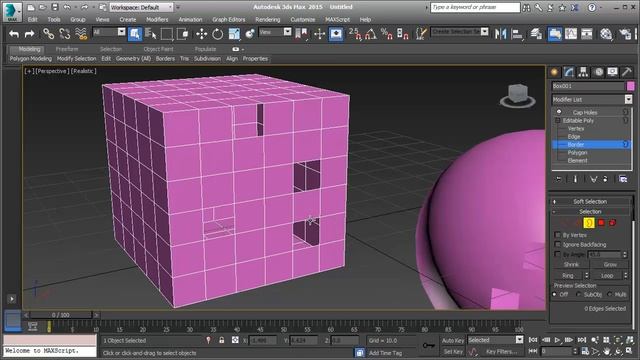Image resolution: width=640 pixels, height=360 pixels.
Task: Select the Off preview selection radio
Action: pos(554,294)
